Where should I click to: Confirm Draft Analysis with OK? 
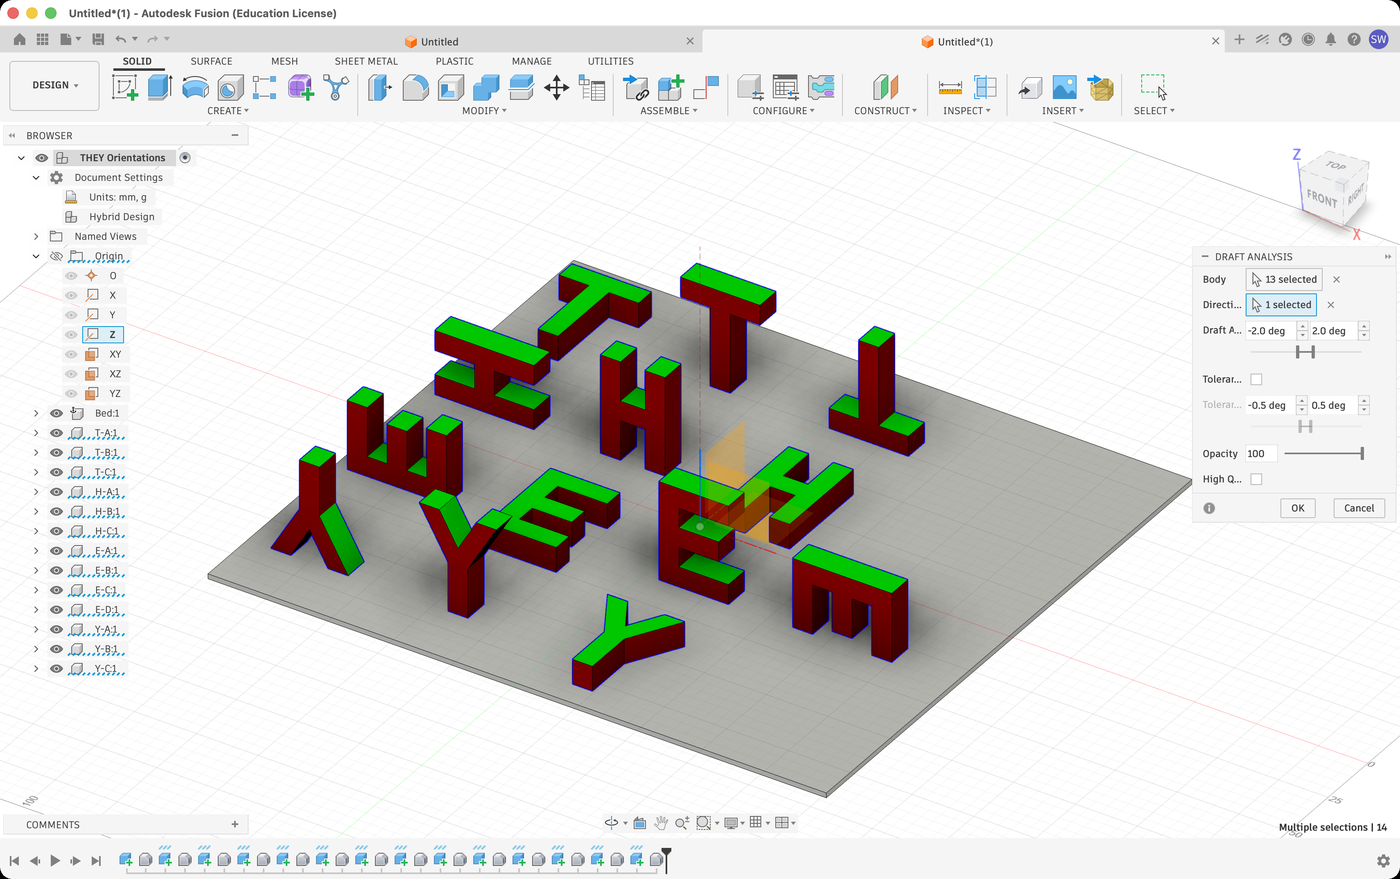1297,508
